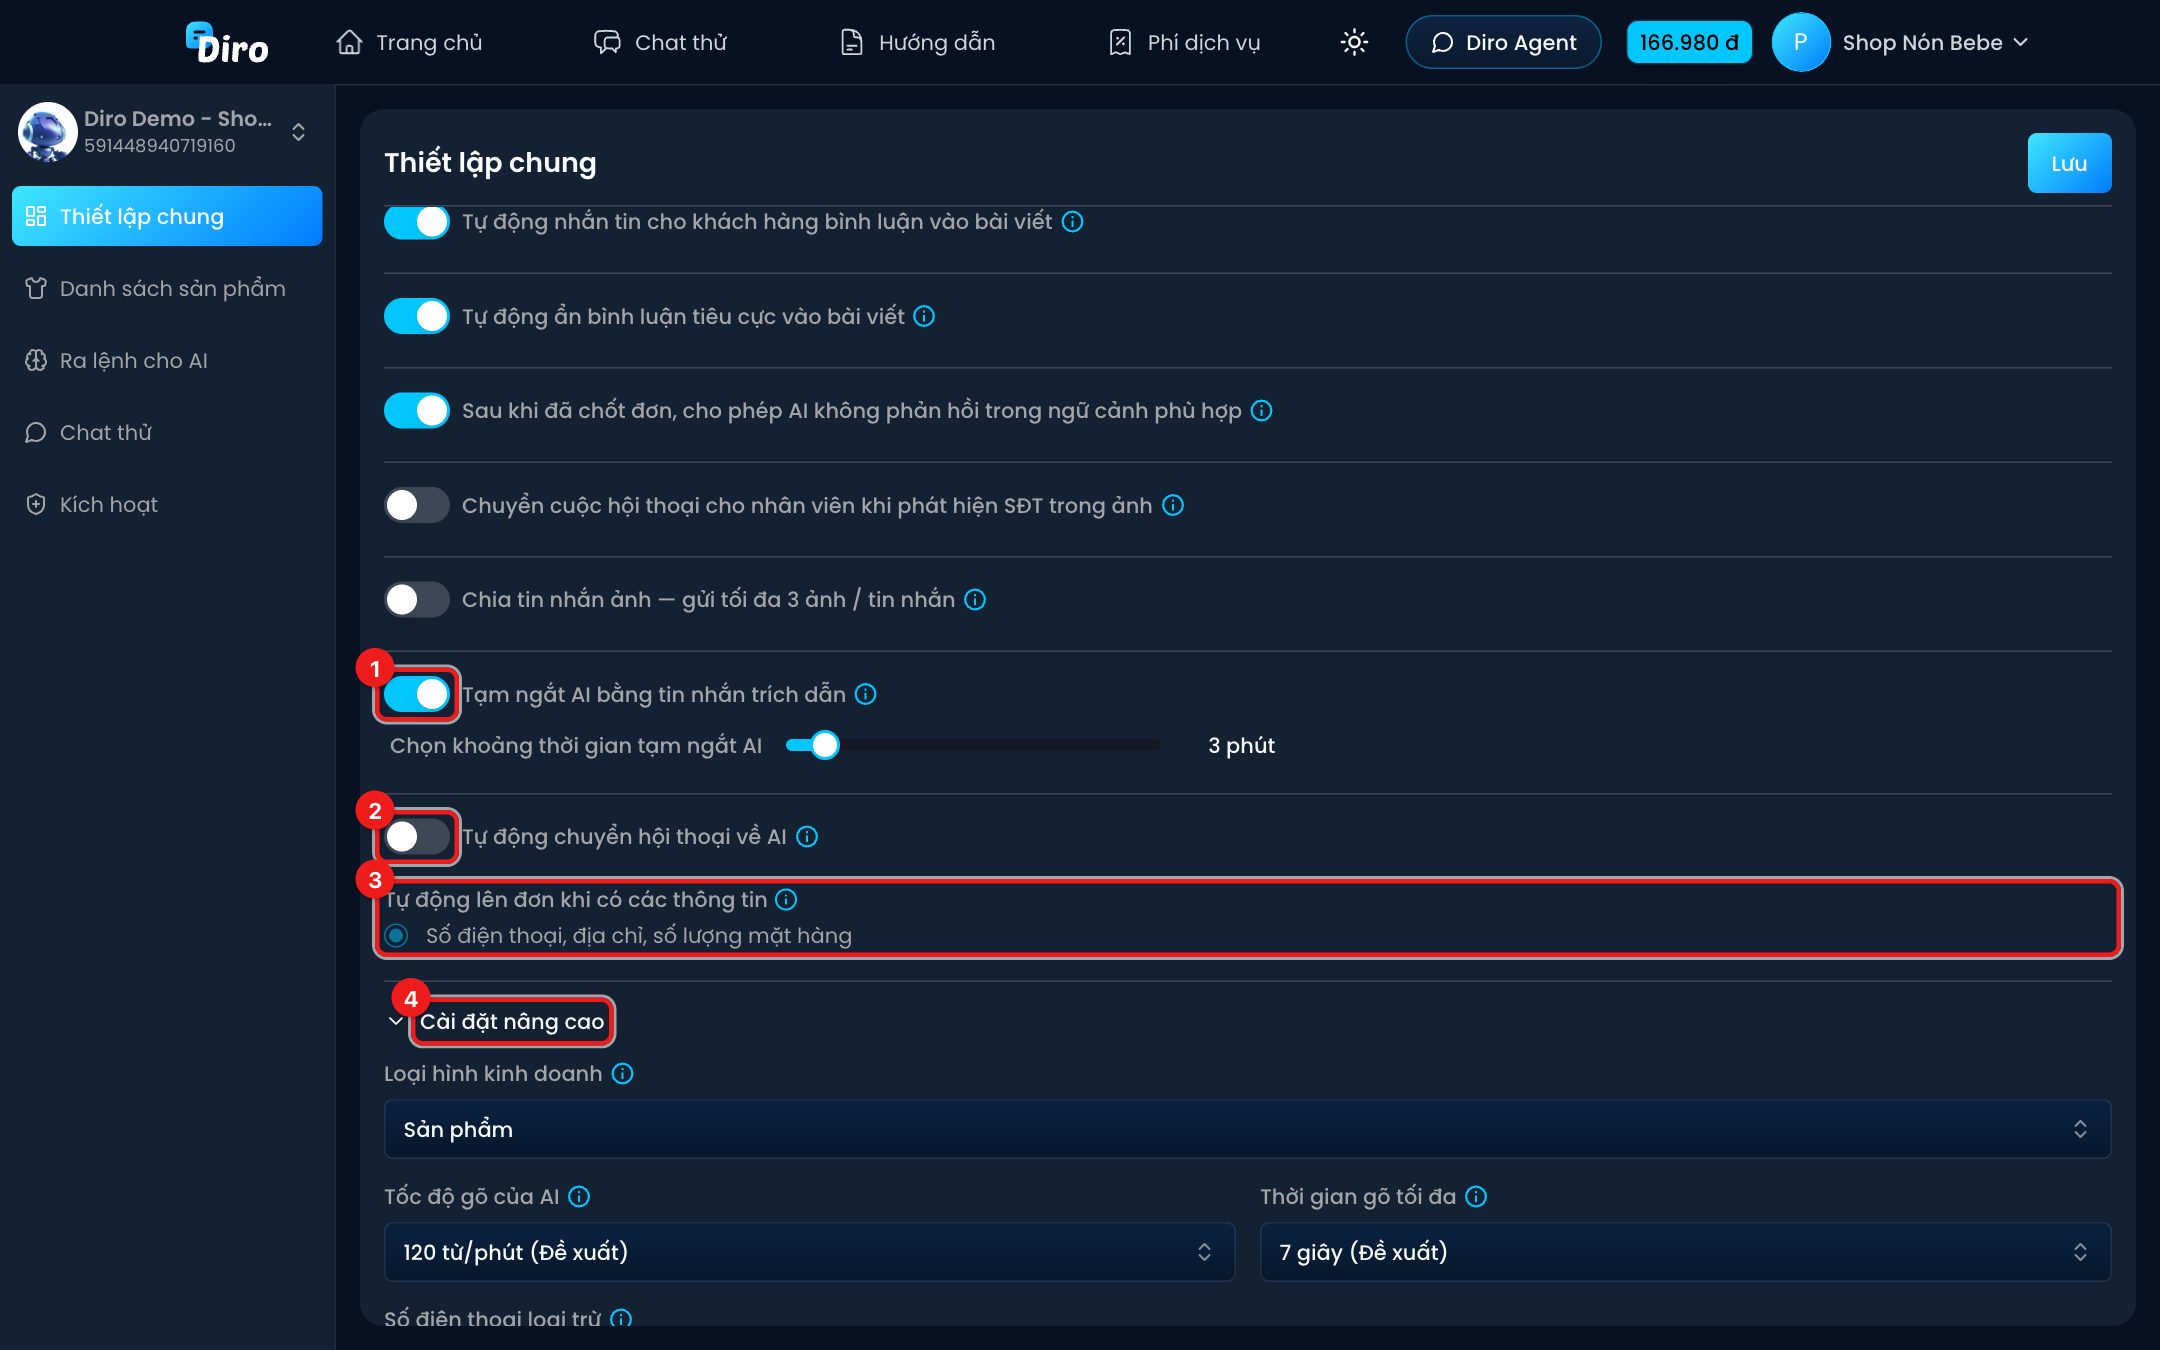The width and height of the screenshot is (2160, 1350).
Task: Click info icon next to Loại hình kinh doanh
Action: 622,1073
